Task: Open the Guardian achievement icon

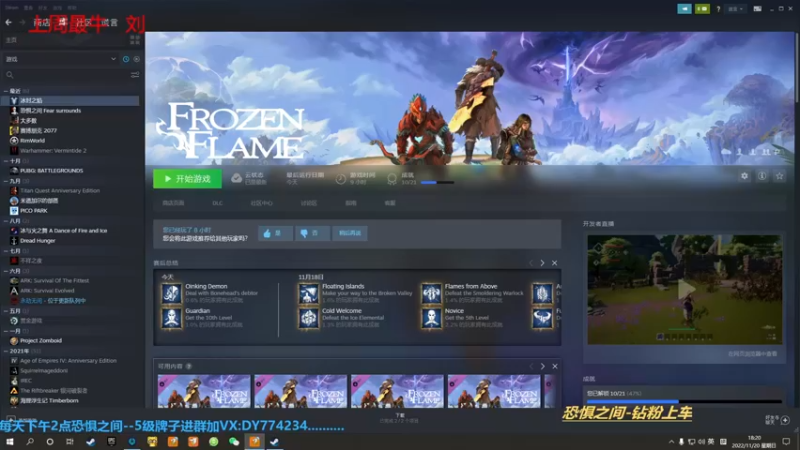Action: point(171,318)
